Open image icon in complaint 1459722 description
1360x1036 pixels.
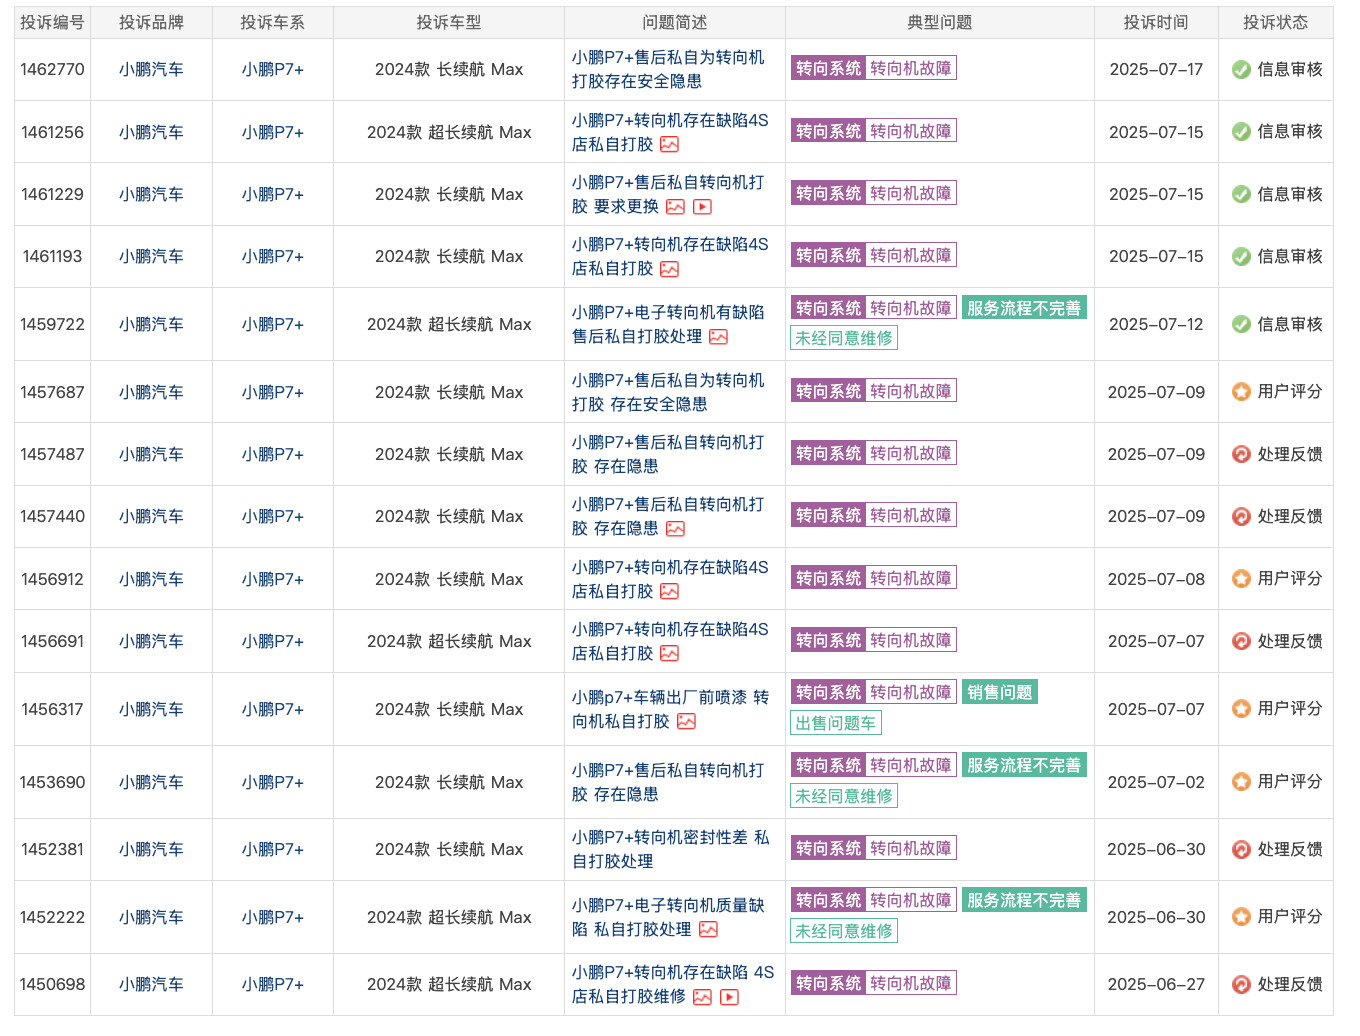tap(718, 337)
